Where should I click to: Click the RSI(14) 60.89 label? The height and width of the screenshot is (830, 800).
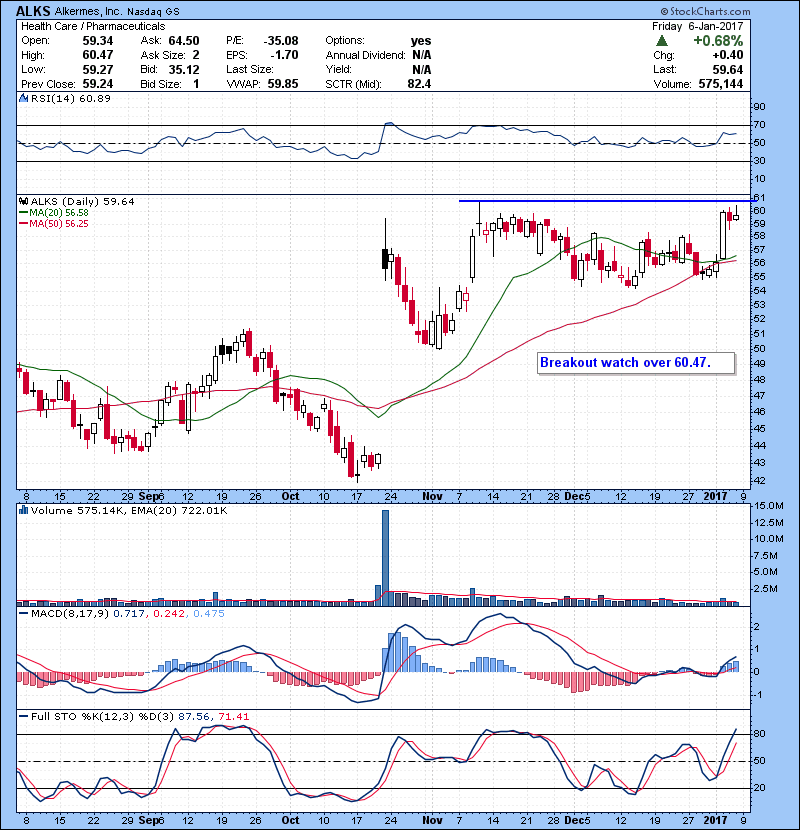pyautogui.click(x=70, y=98)
